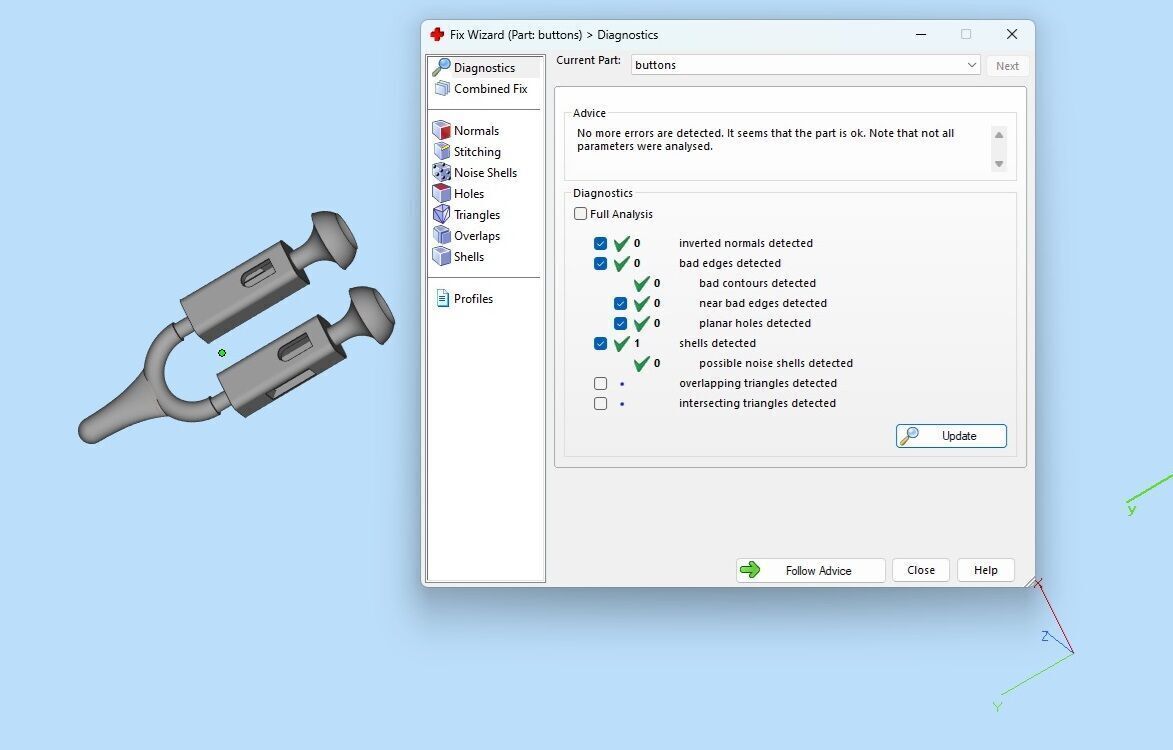The image size is (1173, 750).
Task: Click the Profiles document icon
Action: point(442,298)
